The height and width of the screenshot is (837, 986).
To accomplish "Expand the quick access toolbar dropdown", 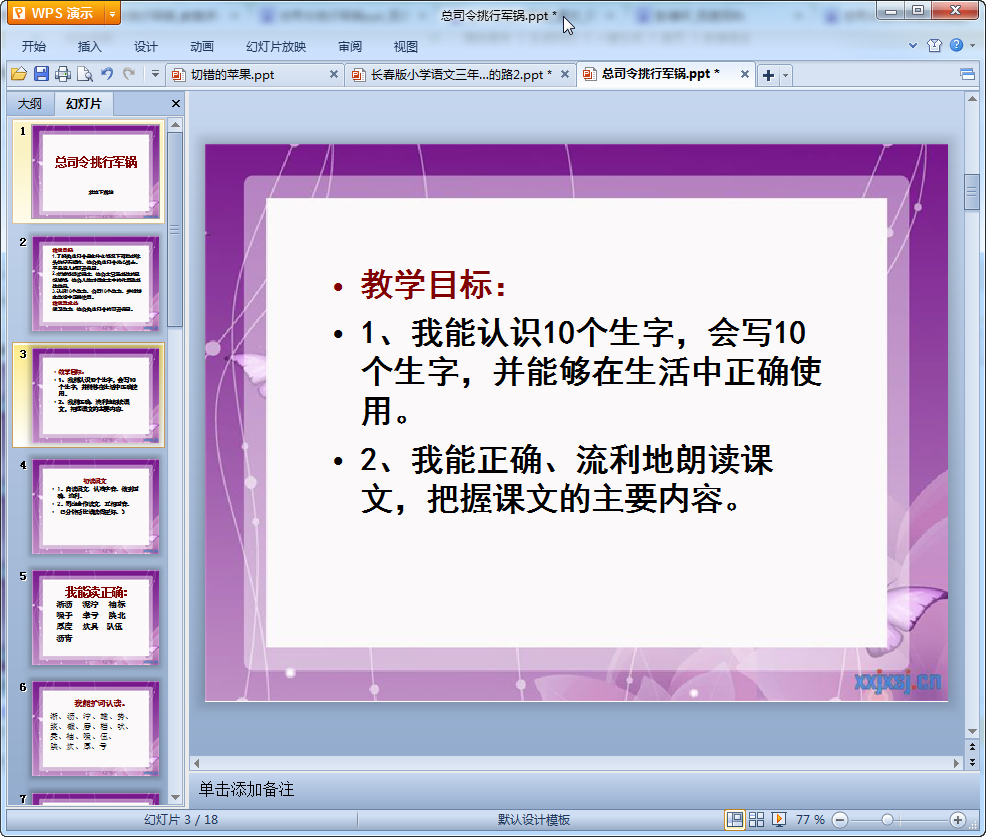I will pos(155,74).
